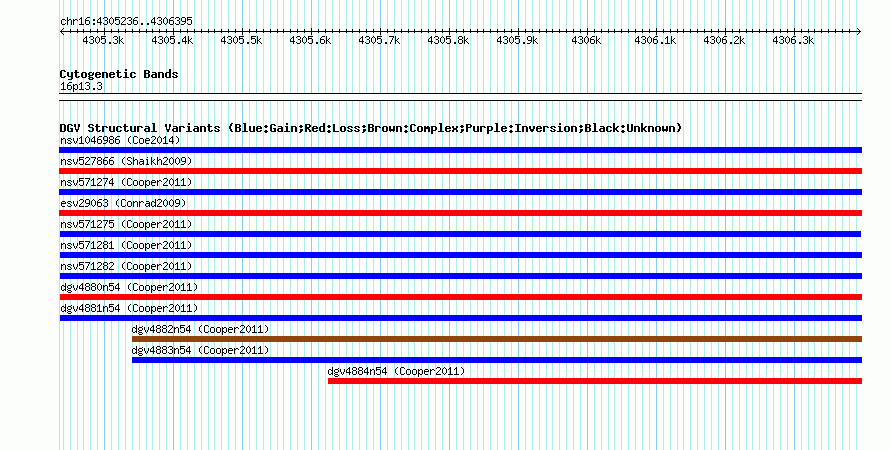Click the ruler's right end arrow
Screen dimensions: 890x450
point(859,32)
